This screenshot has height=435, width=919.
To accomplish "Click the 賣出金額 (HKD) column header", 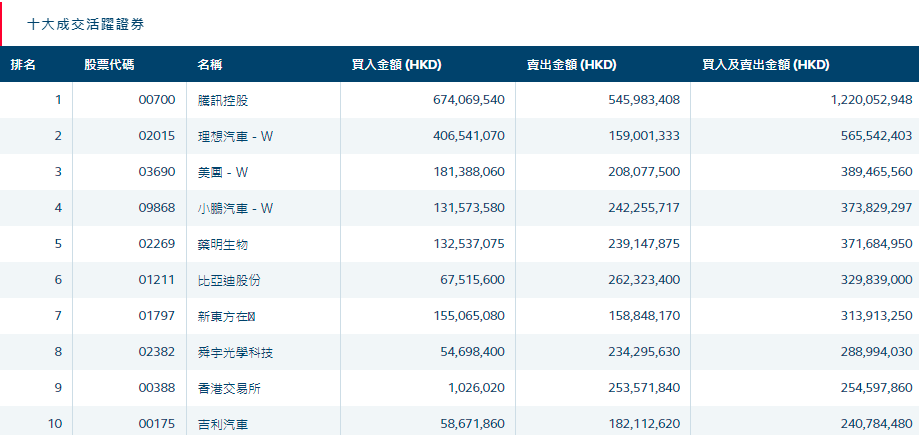I will tap(571, 65).
